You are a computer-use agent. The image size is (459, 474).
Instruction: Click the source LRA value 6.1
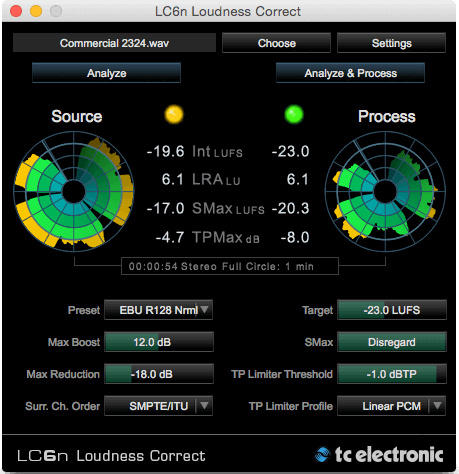tap(172, 179)
